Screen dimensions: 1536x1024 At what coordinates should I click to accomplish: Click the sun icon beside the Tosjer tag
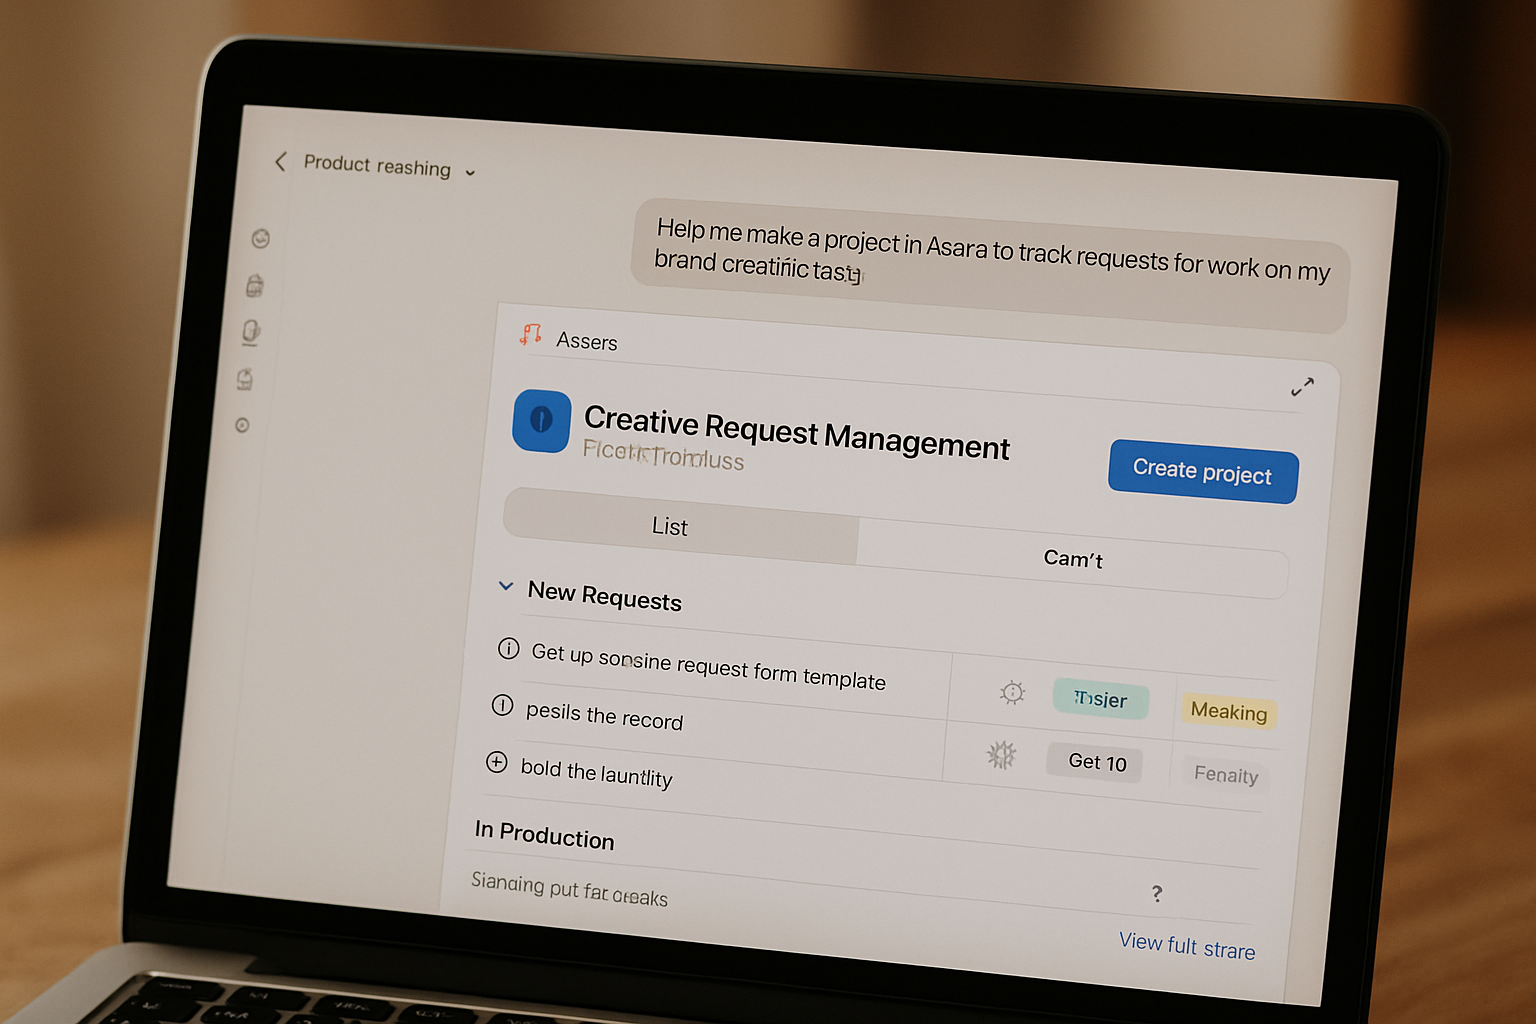click(1013, 694)
